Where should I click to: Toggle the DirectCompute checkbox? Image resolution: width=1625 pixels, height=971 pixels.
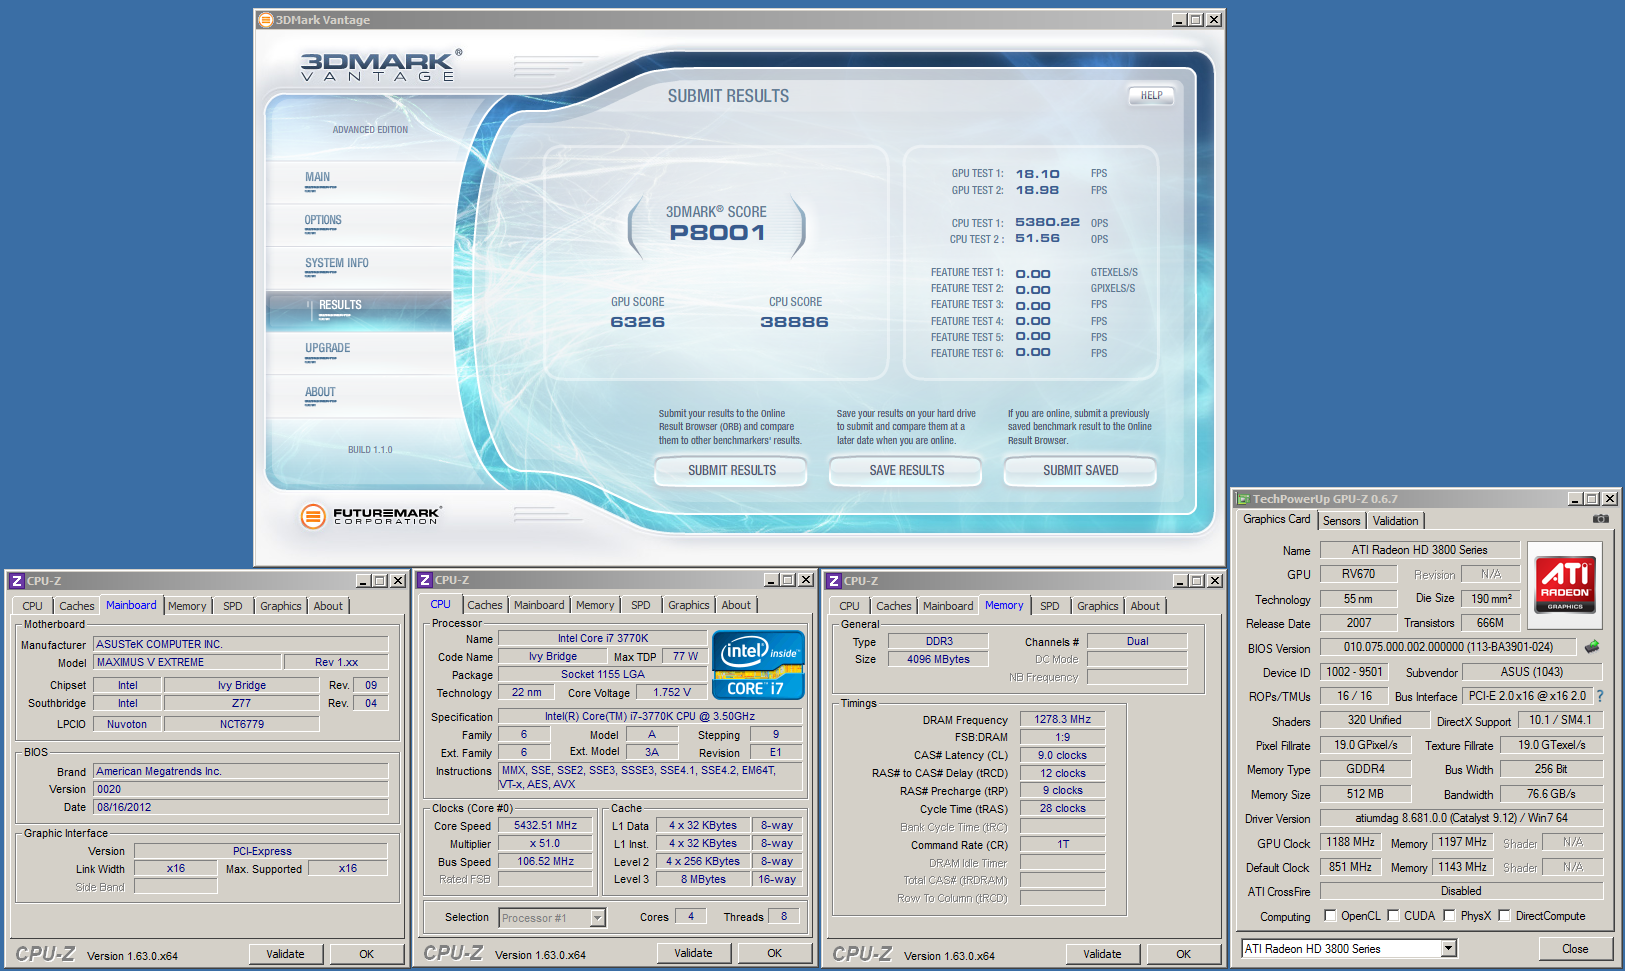point(1504,915)
